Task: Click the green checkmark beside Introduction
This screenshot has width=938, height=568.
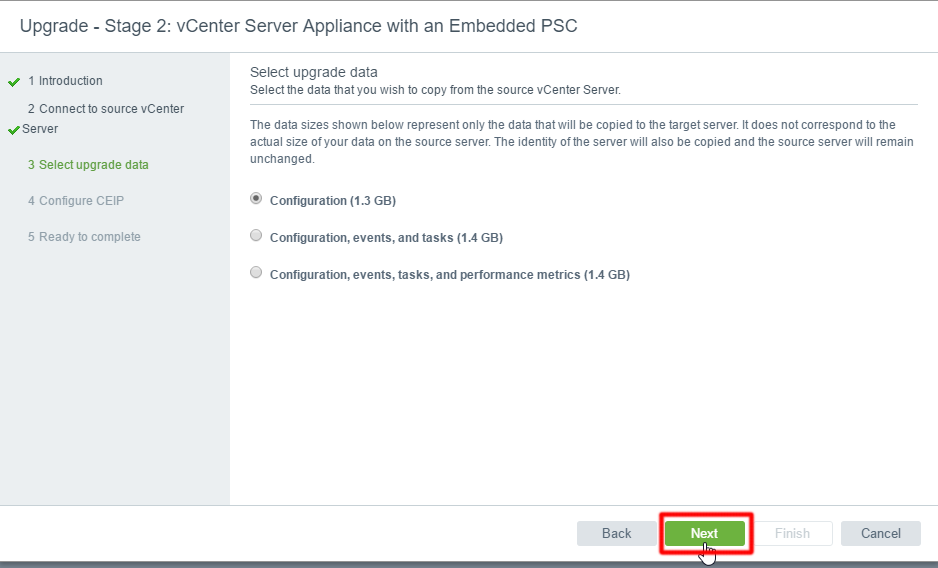Action: click(14, 82)
